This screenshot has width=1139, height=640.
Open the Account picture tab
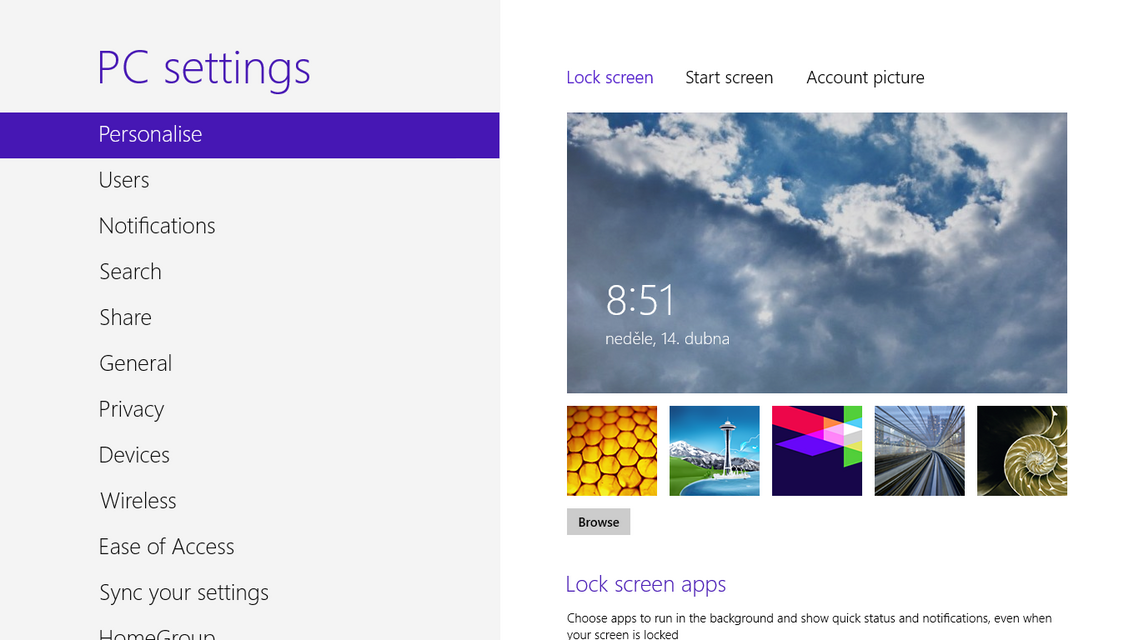coord(865,78)
